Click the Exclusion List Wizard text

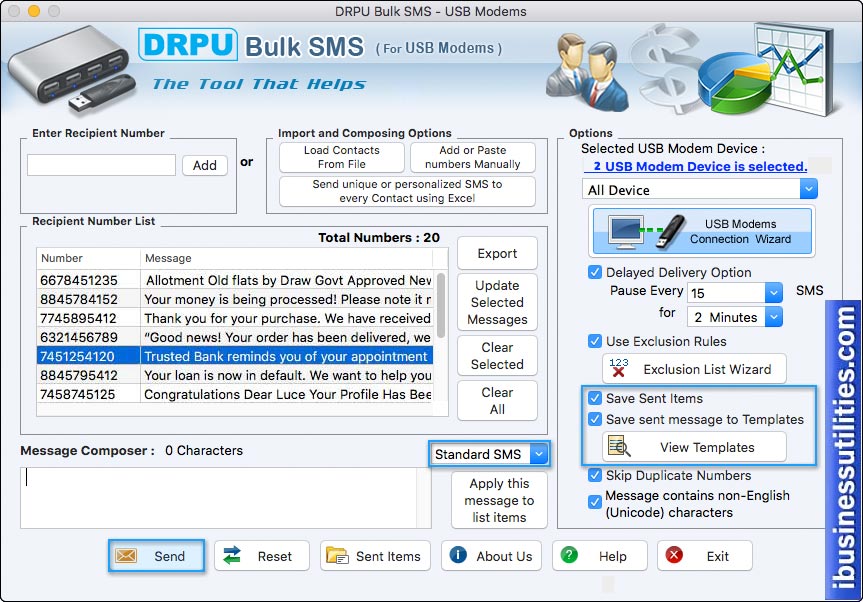click(x=707, y=369)
